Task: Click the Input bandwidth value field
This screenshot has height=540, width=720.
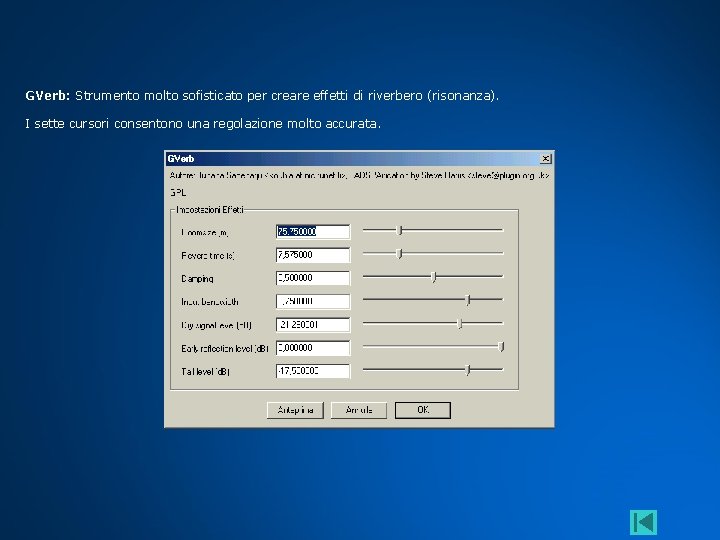Action: tap(313, 301)
